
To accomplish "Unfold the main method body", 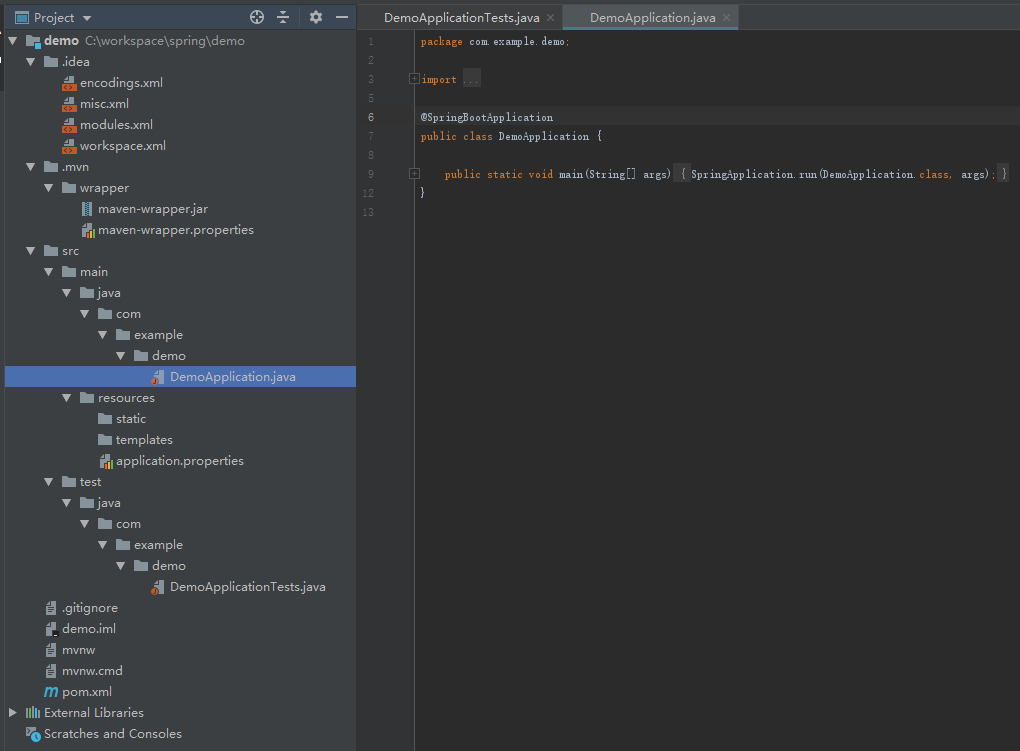I will click(x=414, y=174).
